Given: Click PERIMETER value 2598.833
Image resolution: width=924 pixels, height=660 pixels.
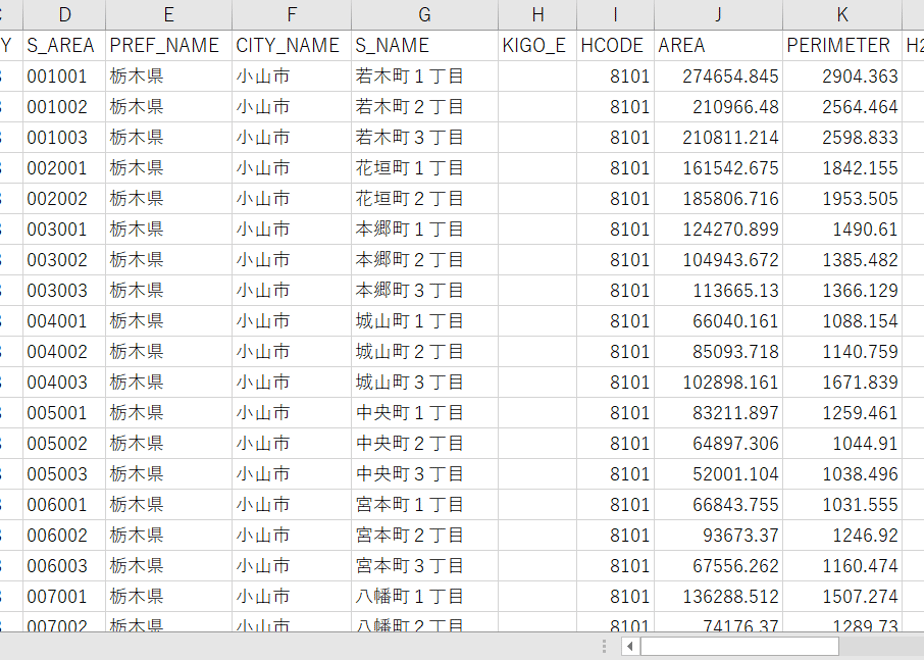Looking at the screenshot, I should click(x=843, y=137).
